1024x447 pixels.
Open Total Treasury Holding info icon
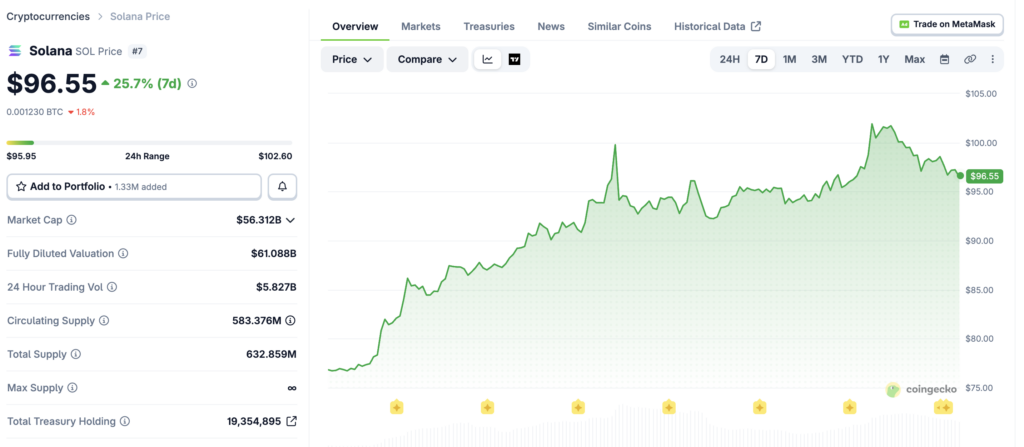[x=125, y=422]
